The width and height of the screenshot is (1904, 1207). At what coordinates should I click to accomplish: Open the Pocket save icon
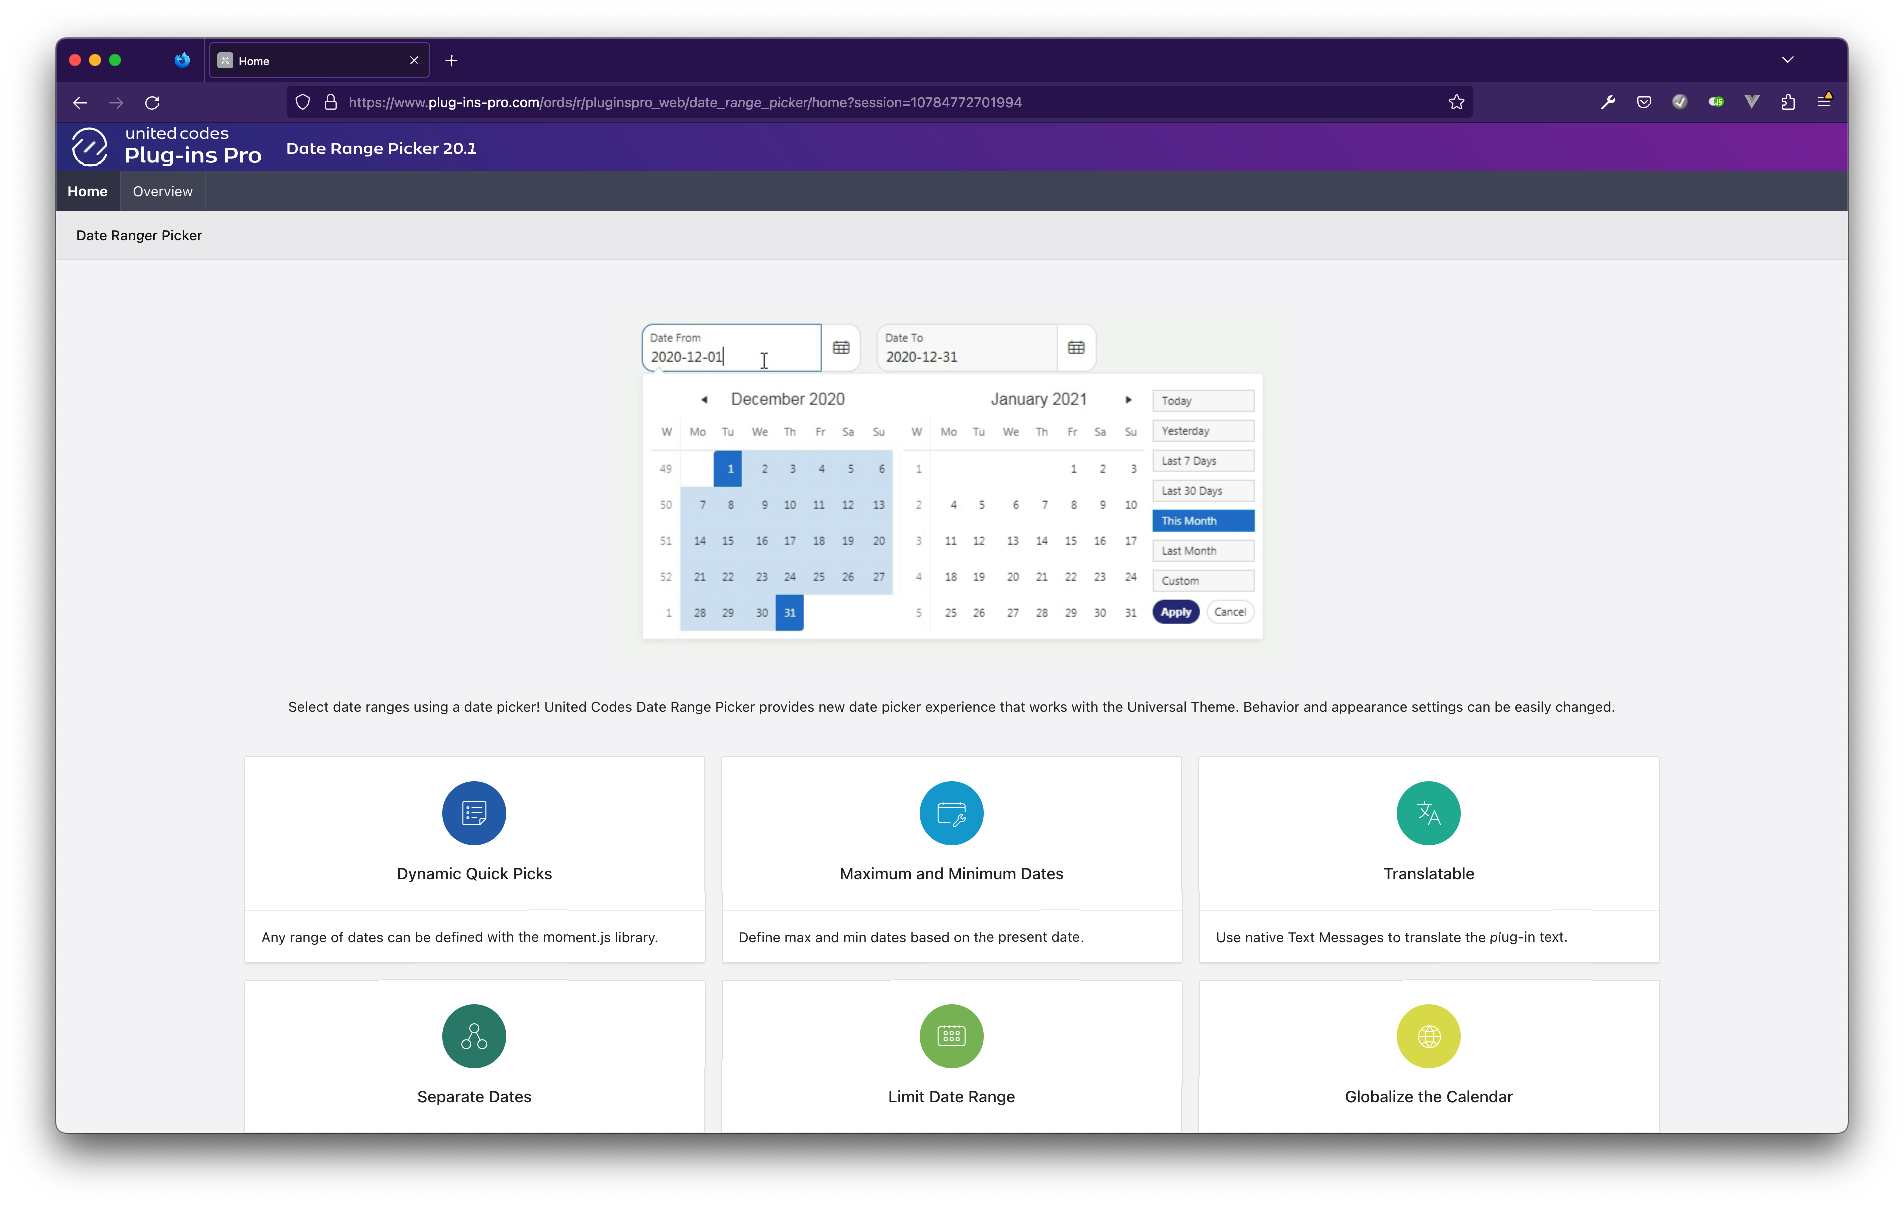coord(1644,102)
